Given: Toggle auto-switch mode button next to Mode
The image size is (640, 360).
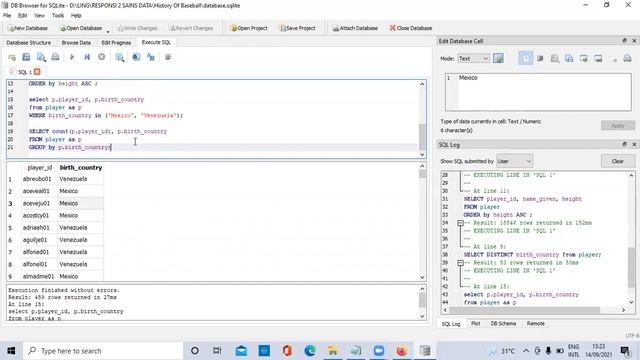Looking at the screenshot, I should tap(498, 58).
